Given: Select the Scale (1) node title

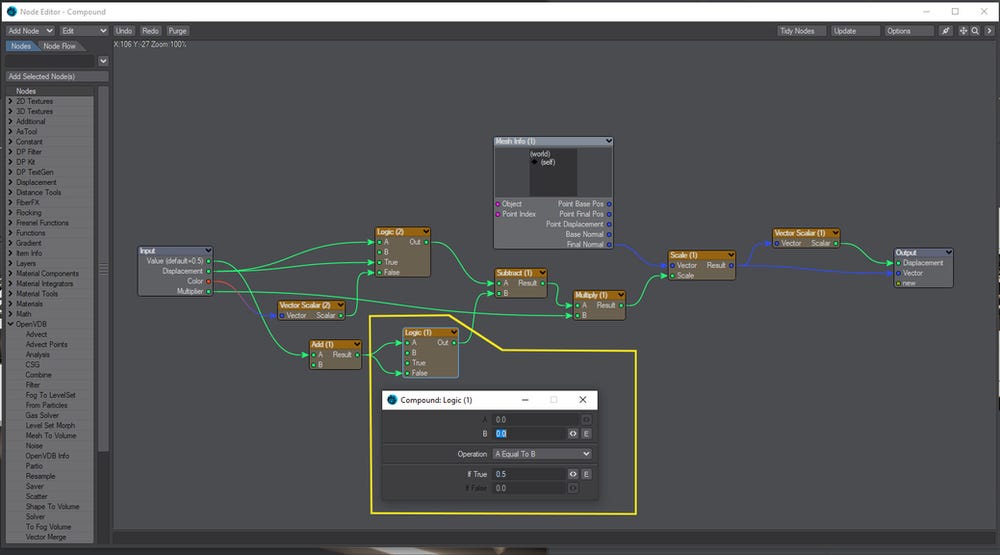Looking at the screenshot, I should pyautogui.click(x=684, y=255).
